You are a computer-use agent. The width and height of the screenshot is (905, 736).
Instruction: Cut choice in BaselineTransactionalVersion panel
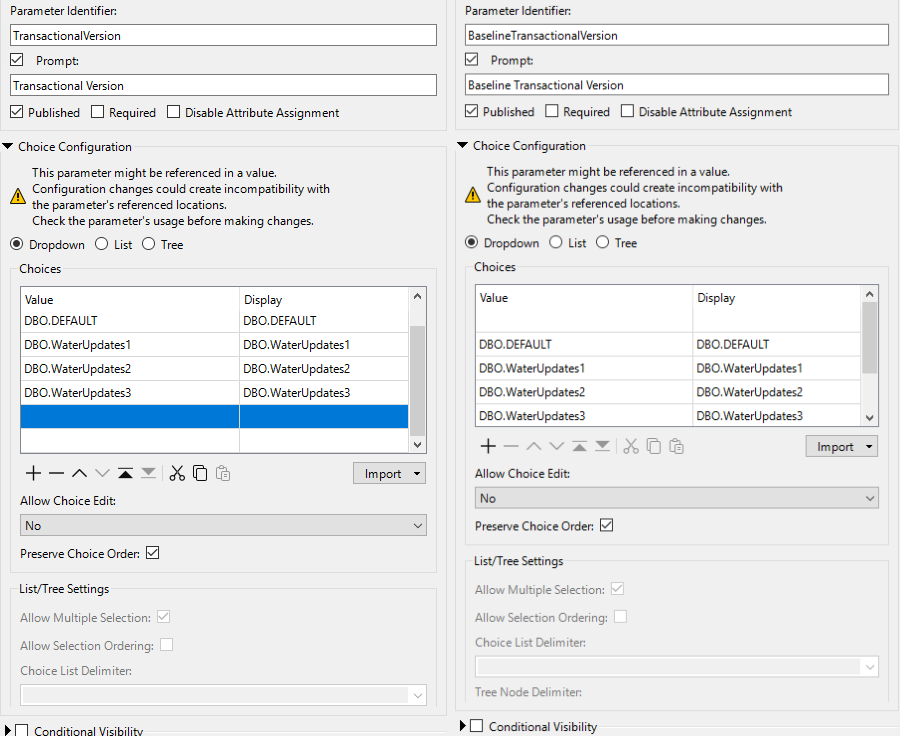click(x=631, y=446)
